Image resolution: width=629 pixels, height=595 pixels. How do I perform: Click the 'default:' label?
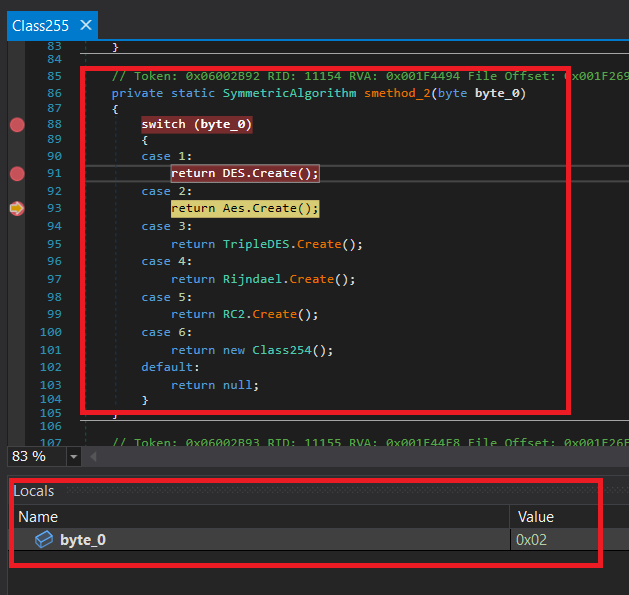(170, 367)
